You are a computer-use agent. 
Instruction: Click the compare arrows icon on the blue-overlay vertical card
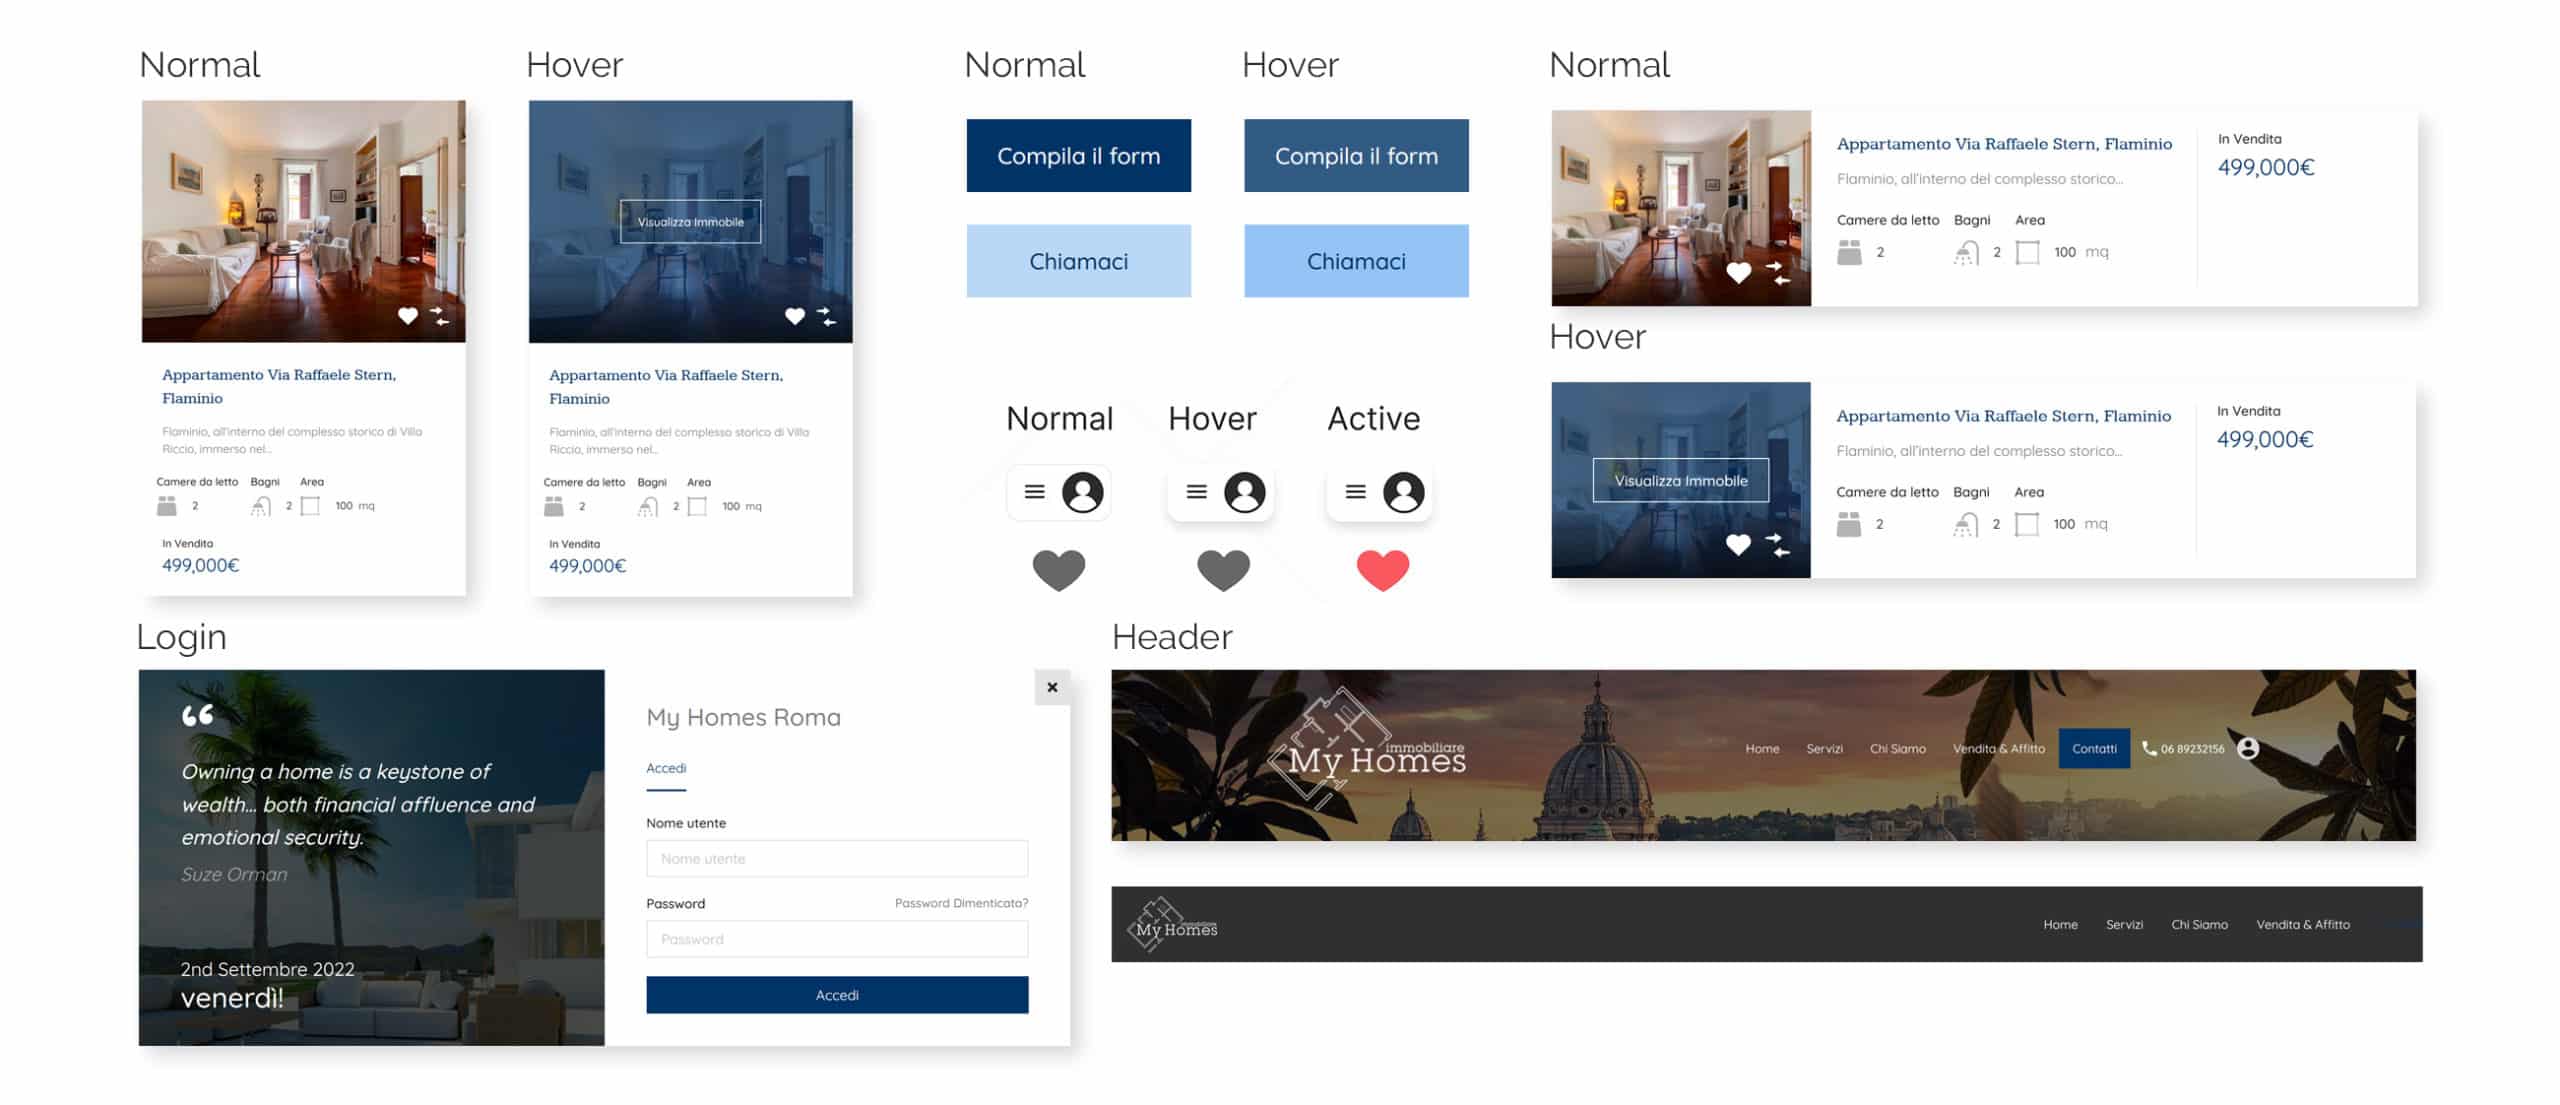(x=826, y=316)
